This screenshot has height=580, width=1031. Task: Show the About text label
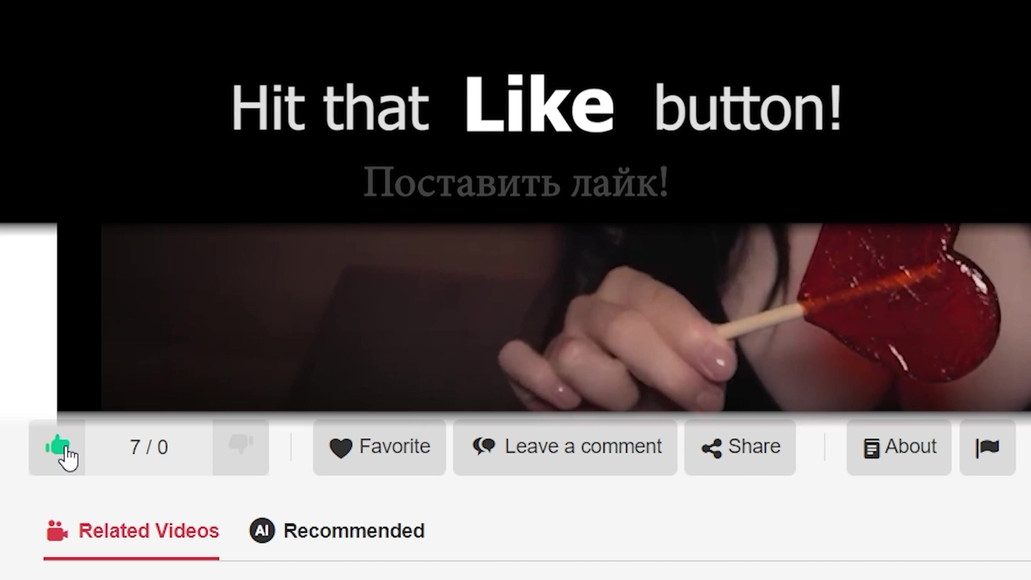tap(910, 447)
